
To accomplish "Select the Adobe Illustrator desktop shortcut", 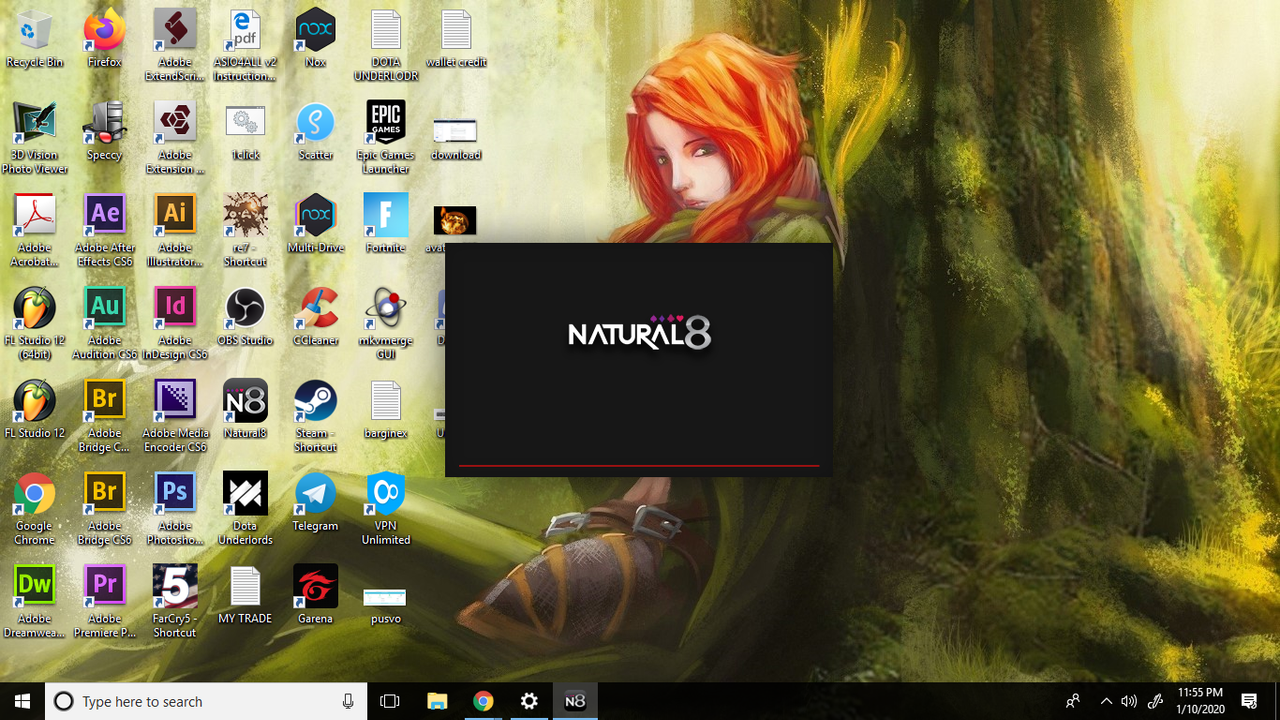I will coord(175,231).
